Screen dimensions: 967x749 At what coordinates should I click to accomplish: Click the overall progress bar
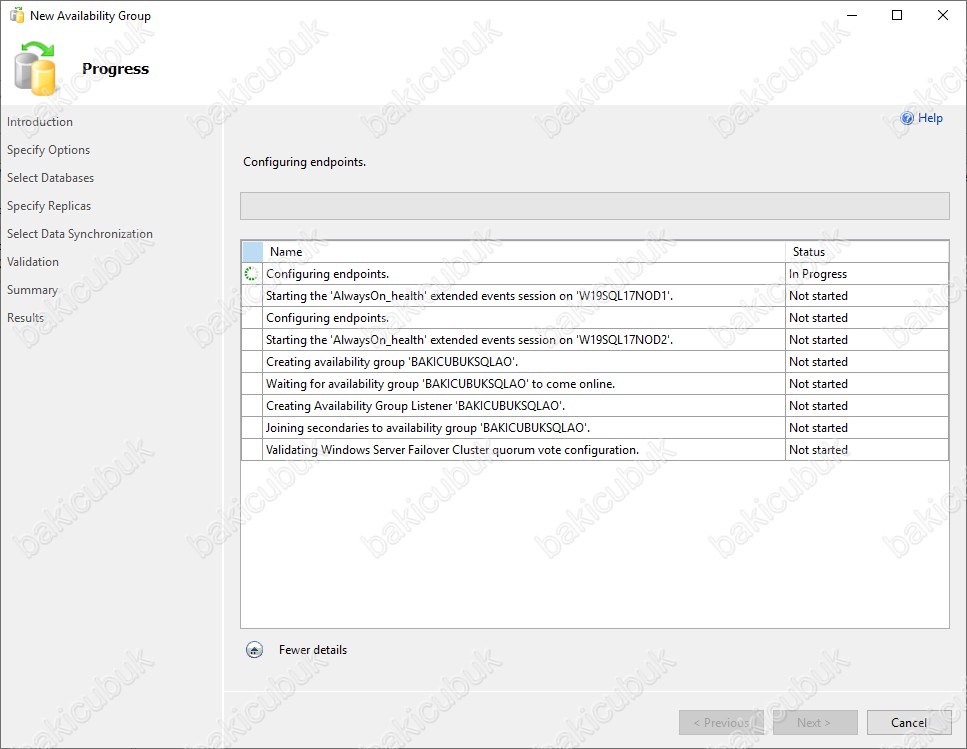594,206
